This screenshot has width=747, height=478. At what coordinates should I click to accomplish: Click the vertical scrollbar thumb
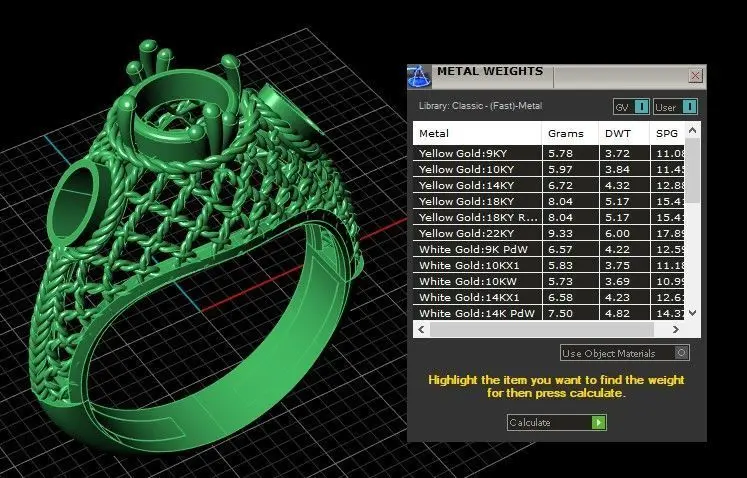[693, 171]
